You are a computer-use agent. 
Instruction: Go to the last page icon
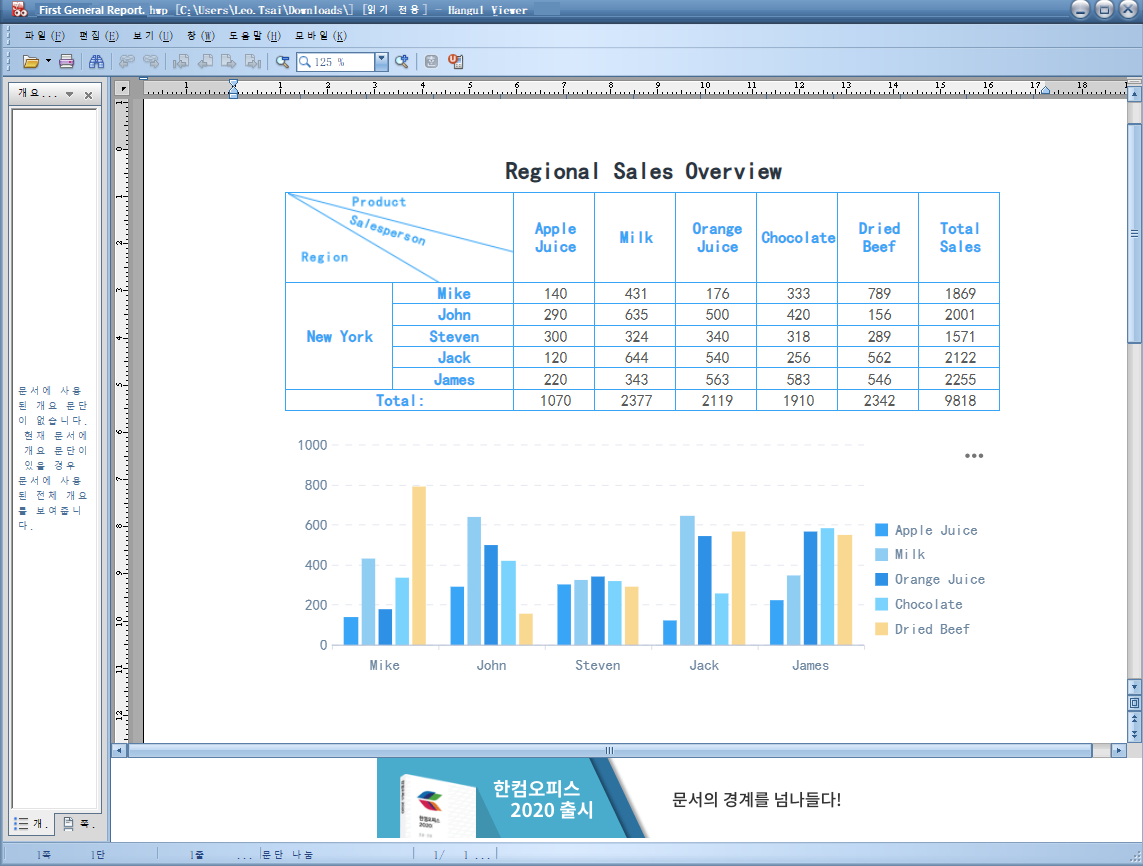(253, 62)
